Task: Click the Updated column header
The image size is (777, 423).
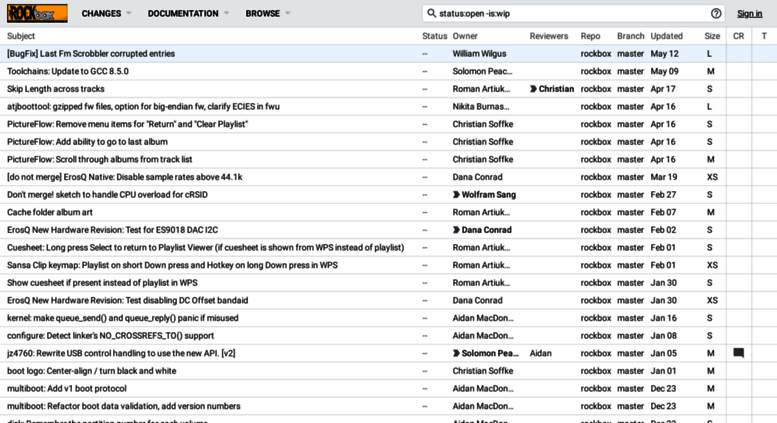Action: click(666, 36)
